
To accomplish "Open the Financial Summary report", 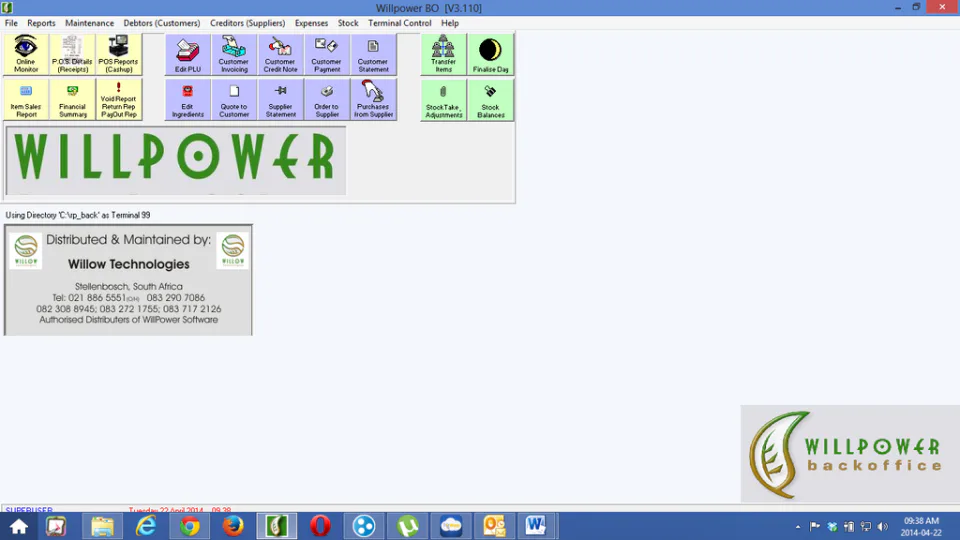I will [x=72, y=100].
